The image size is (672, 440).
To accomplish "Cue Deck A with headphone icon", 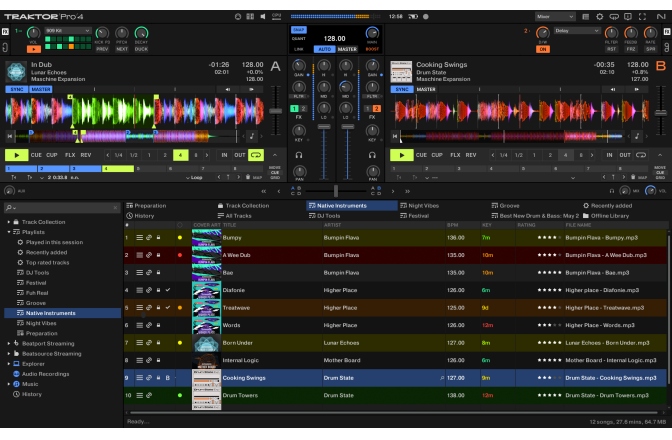I will [299, 155].
